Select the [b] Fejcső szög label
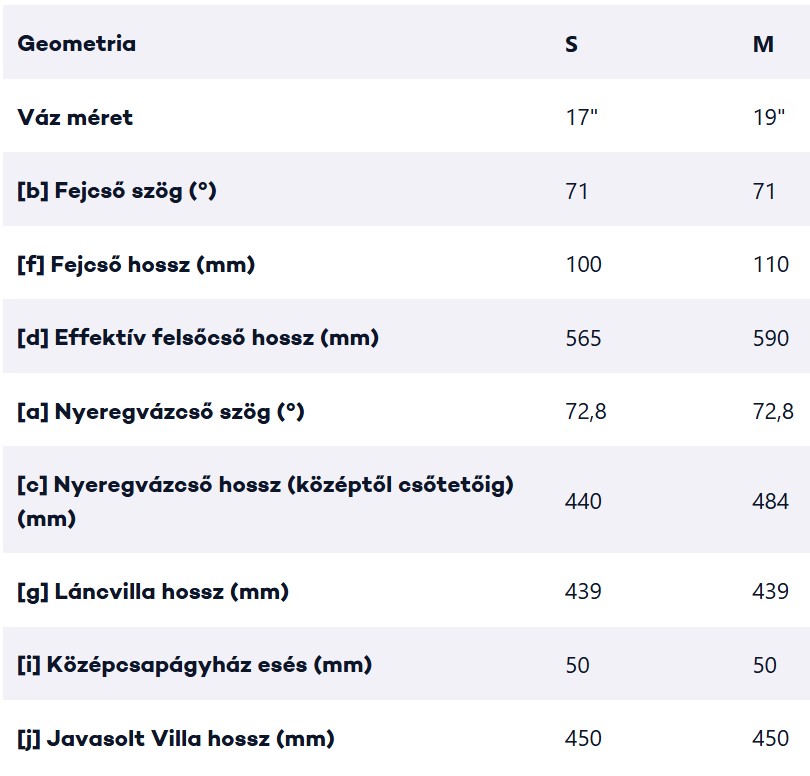 pos(117,191)
